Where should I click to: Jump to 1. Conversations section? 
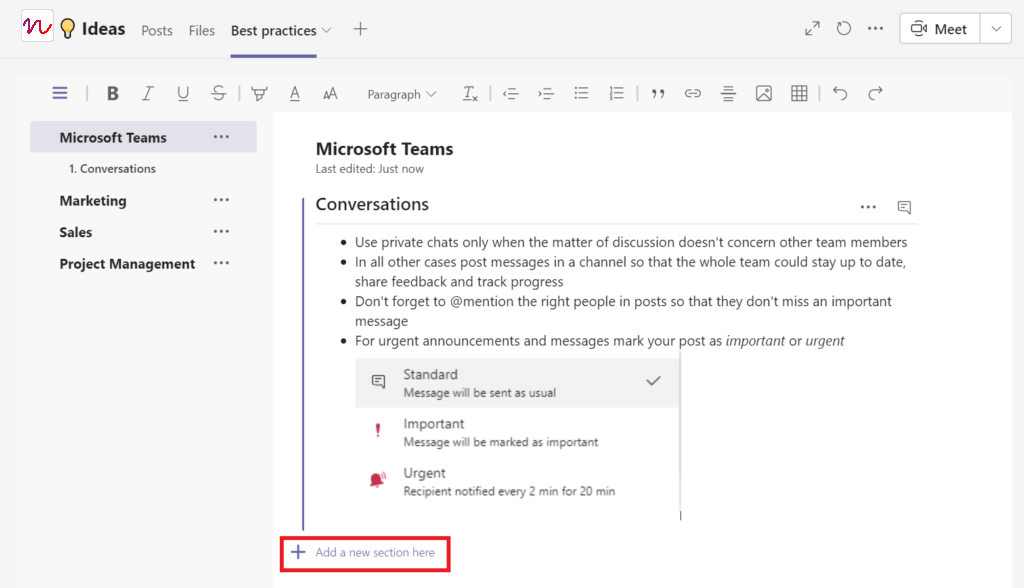[x=112, y=169]
